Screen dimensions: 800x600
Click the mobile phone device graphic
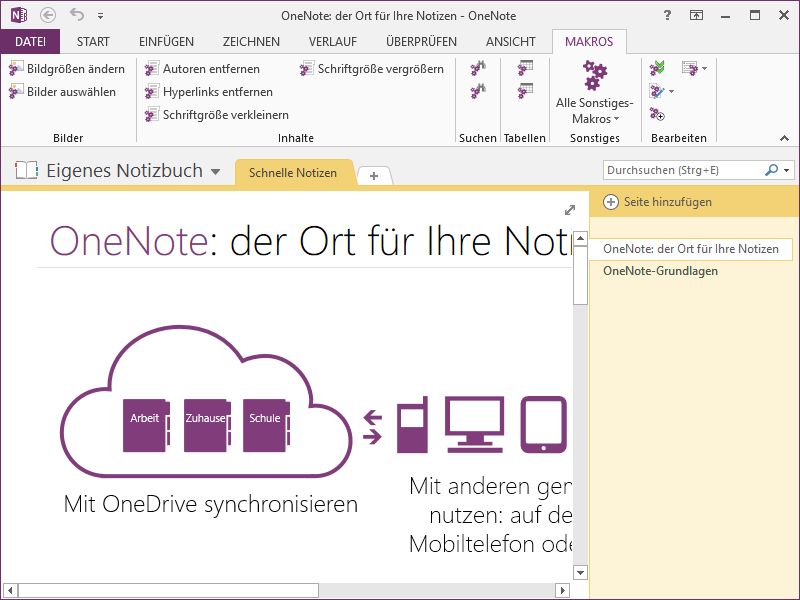(x=412, y=424)
